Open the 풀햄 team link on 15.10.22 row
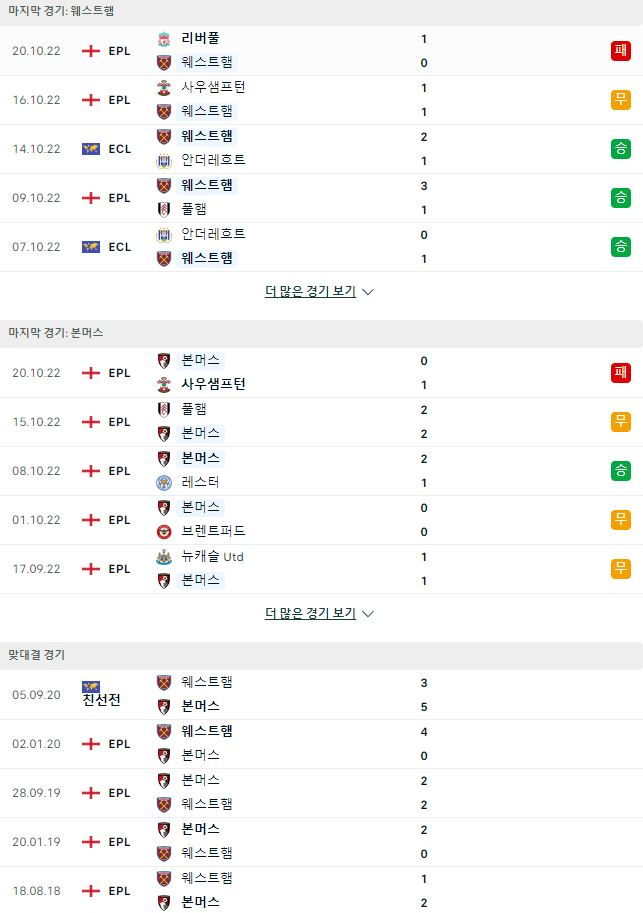643x913 pixels. point(194,409)
